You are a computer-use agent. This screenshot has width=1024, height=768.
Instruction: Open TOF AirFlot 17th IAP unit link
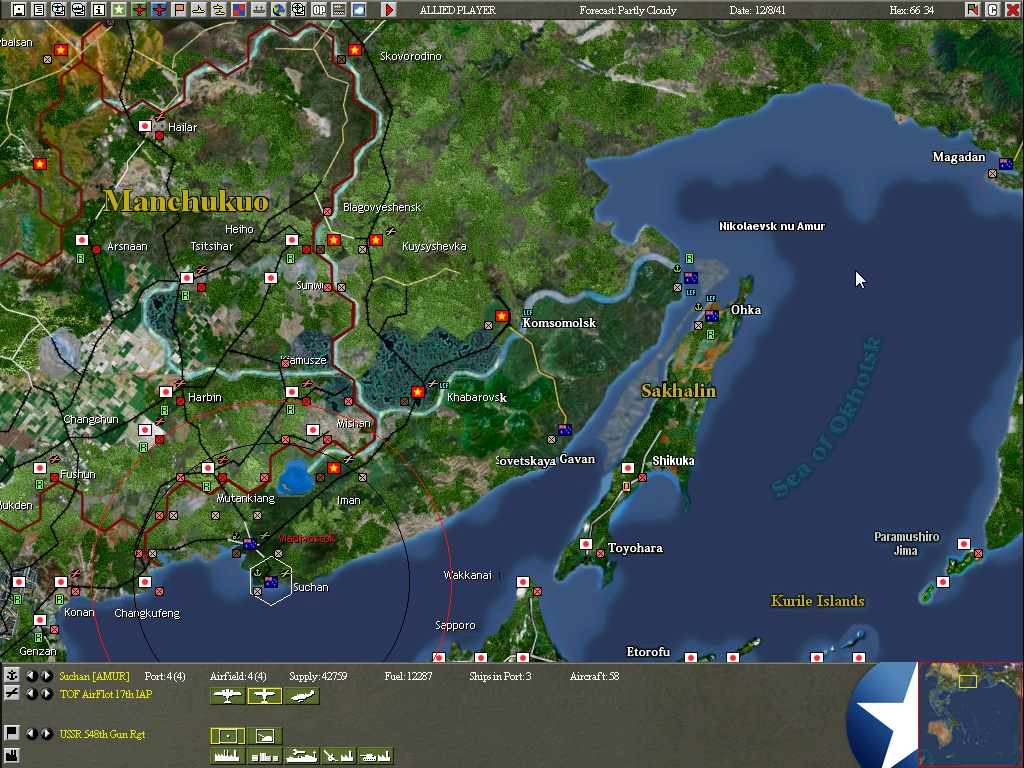tap(106, 694)
